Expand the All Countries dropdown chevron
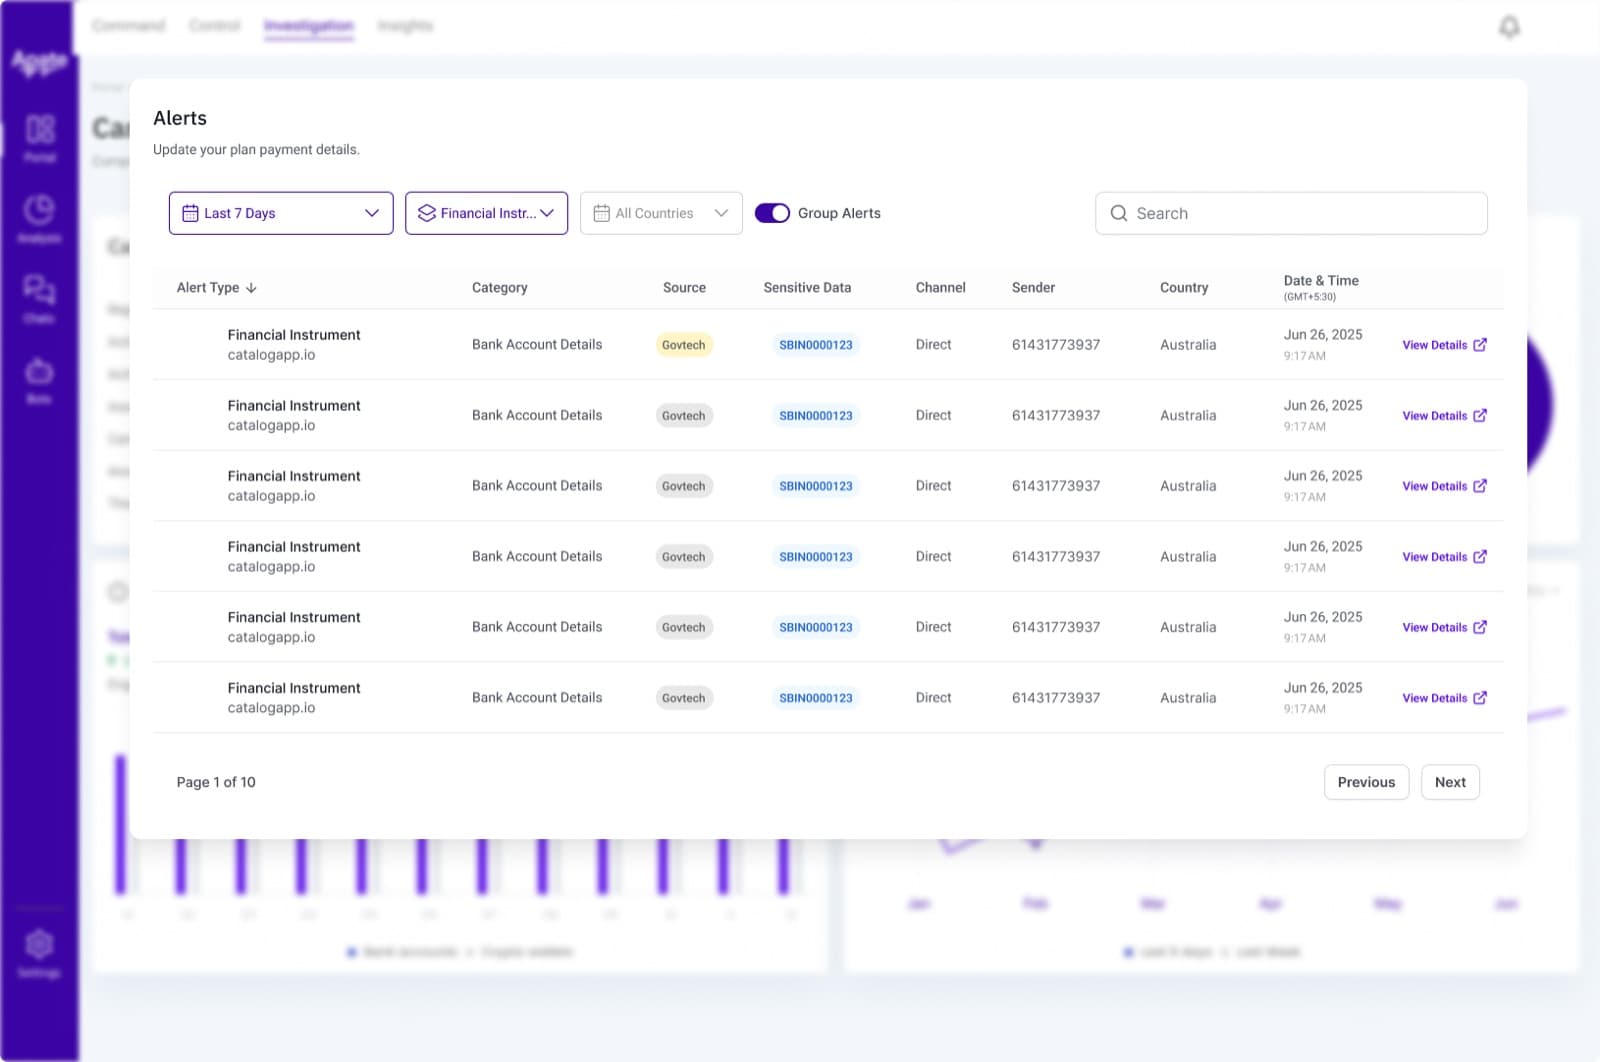 point(721,213)
